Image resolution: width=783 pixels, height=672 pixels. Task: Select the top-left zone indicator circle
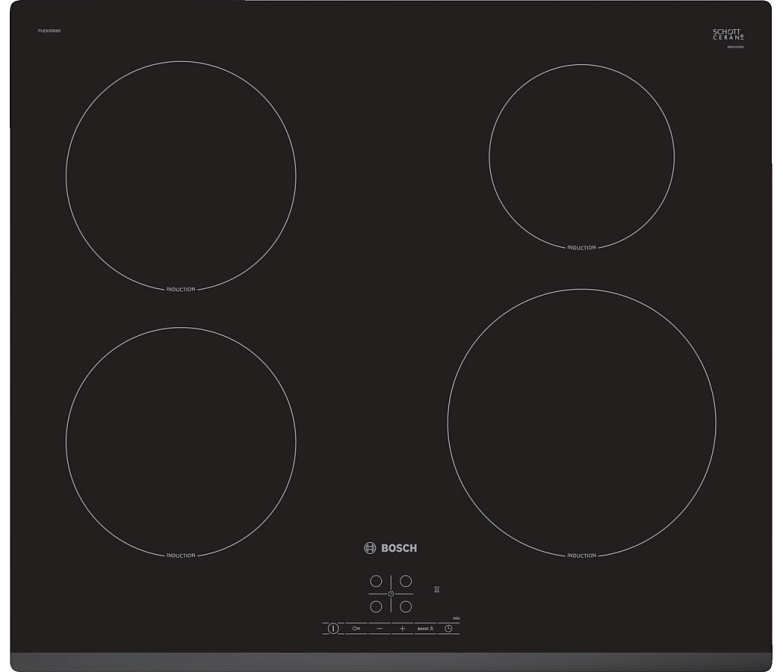pyautogui.click(x=376, y=580)
